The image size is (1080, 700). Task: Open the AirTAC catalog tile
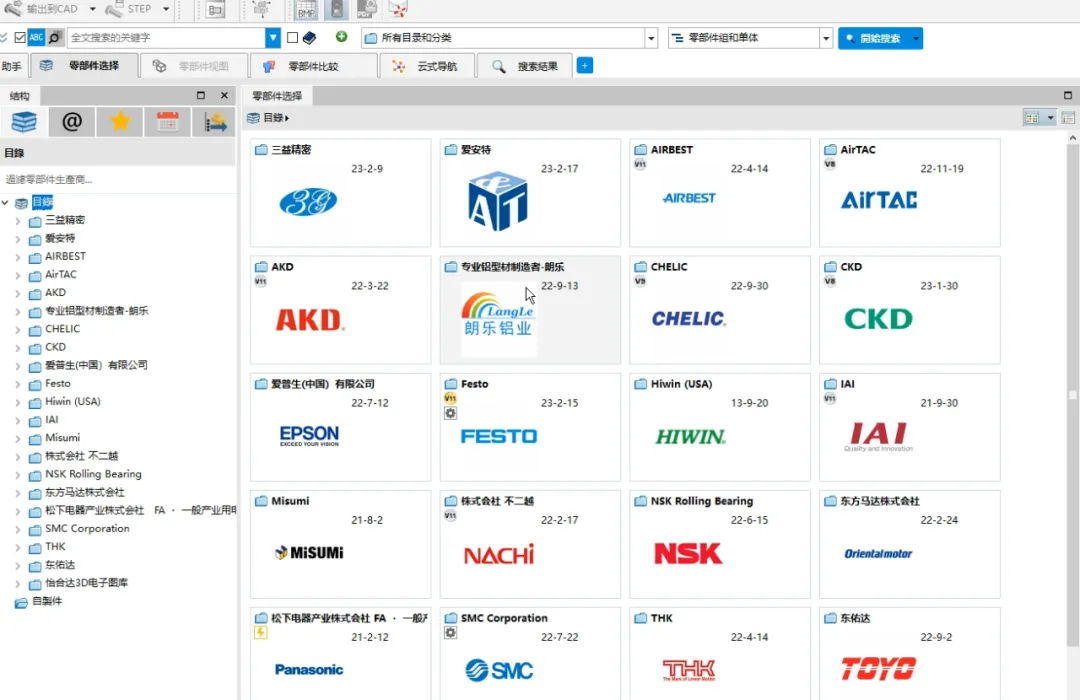pos(909,193)
